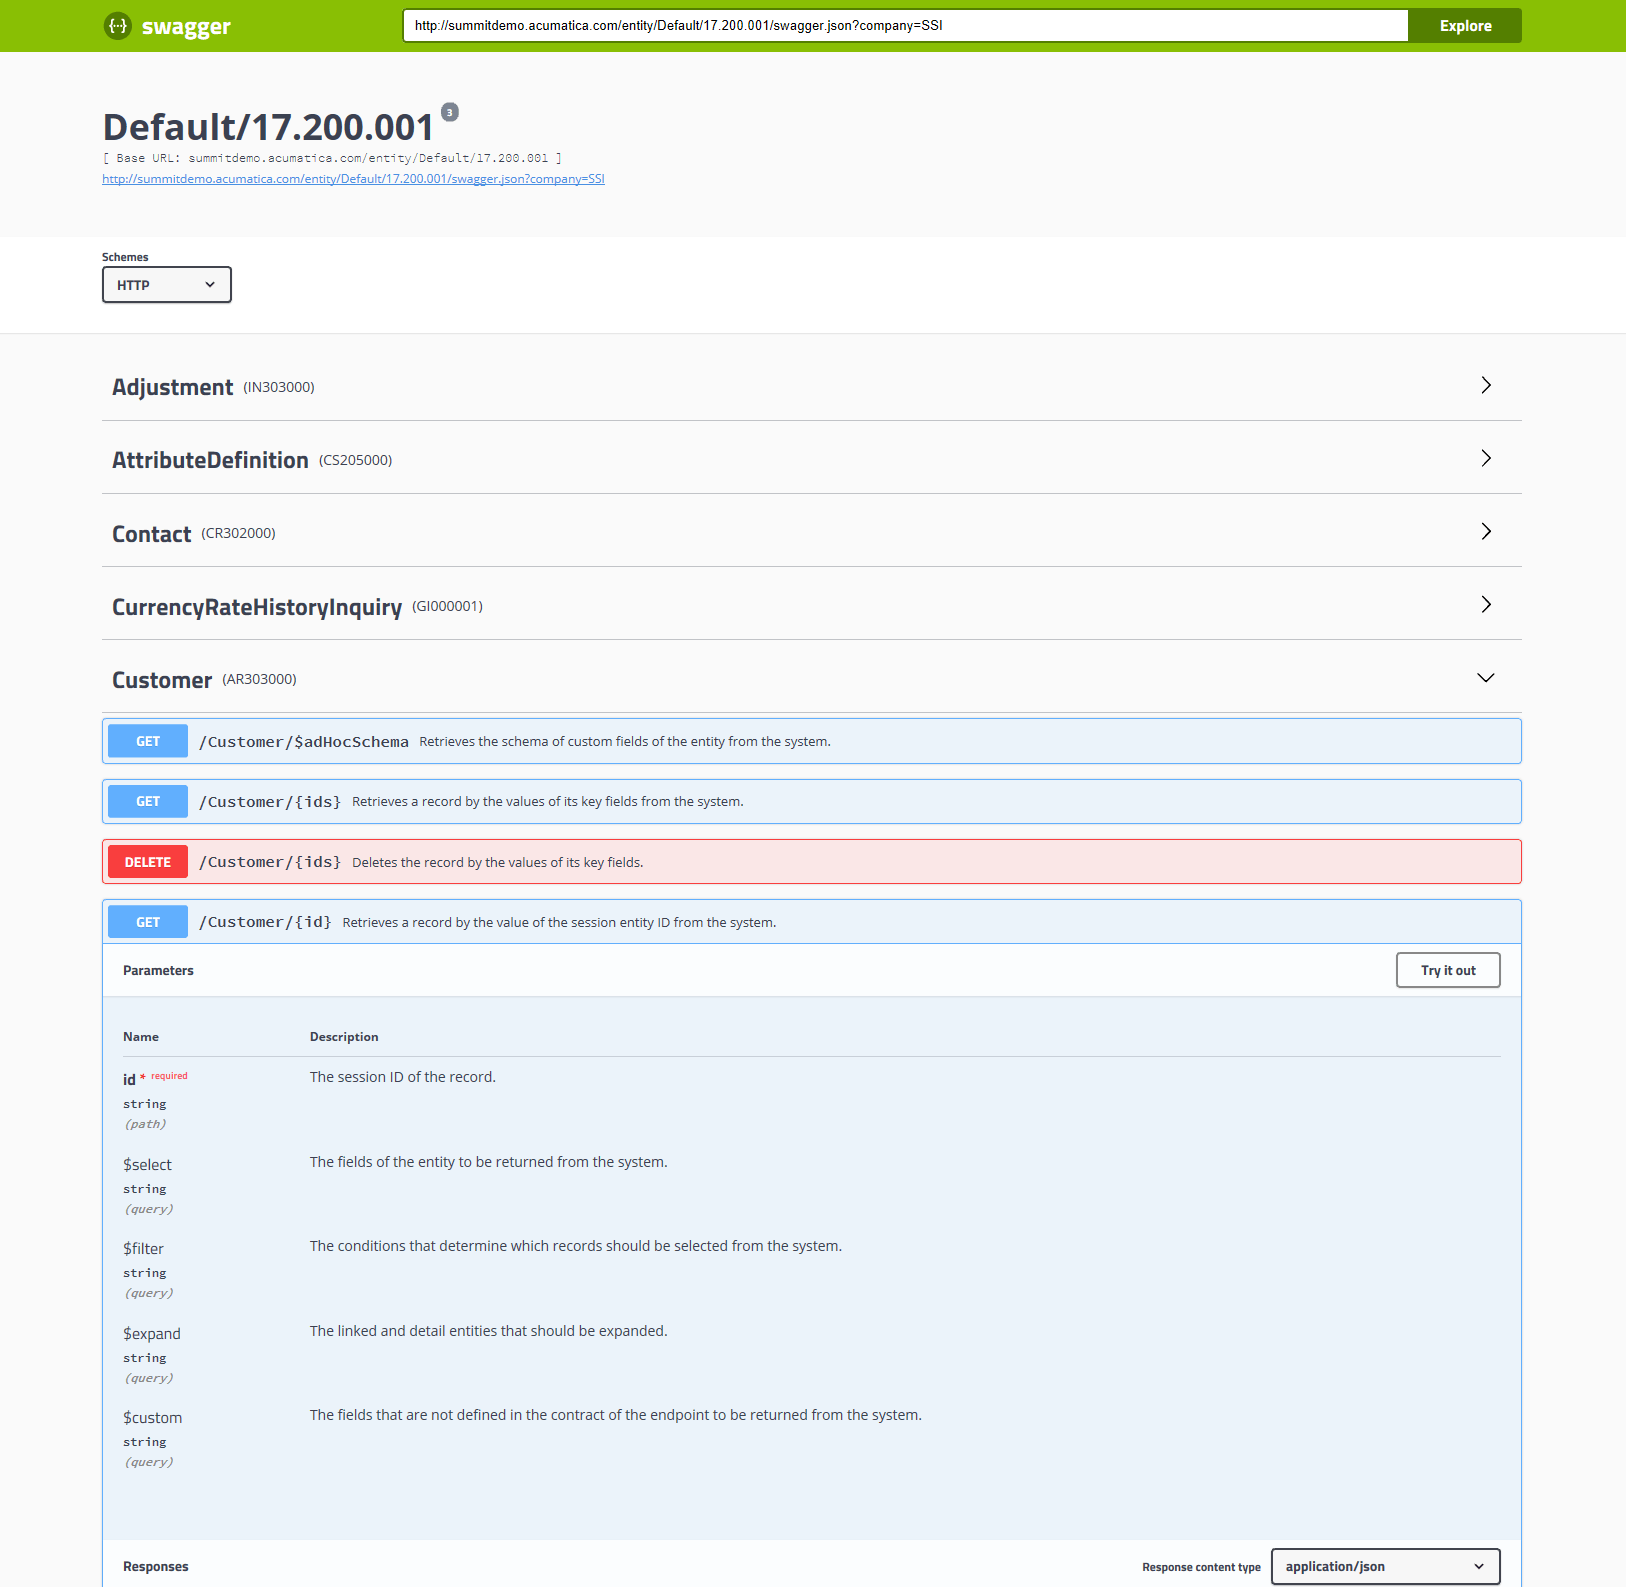The height and width of the screenshot is (1587, 1626).
Task: Click the /Customer/$adHocSchema path text
Action: (304, 742)
